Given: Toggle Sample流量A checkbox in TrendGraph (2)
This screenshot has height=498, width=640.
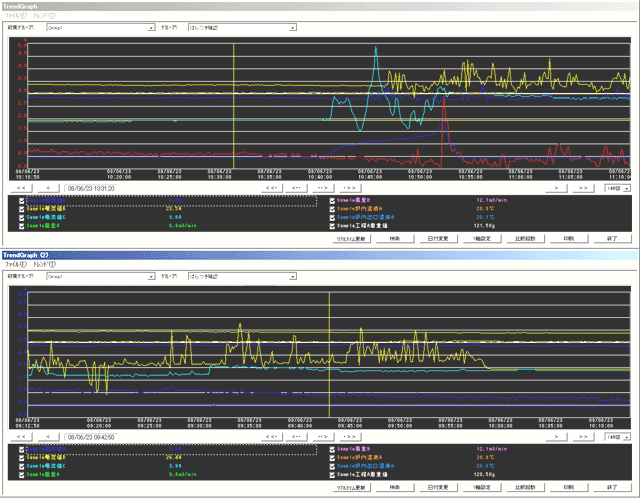Looking at the screenshot, I should coord(22,475).
